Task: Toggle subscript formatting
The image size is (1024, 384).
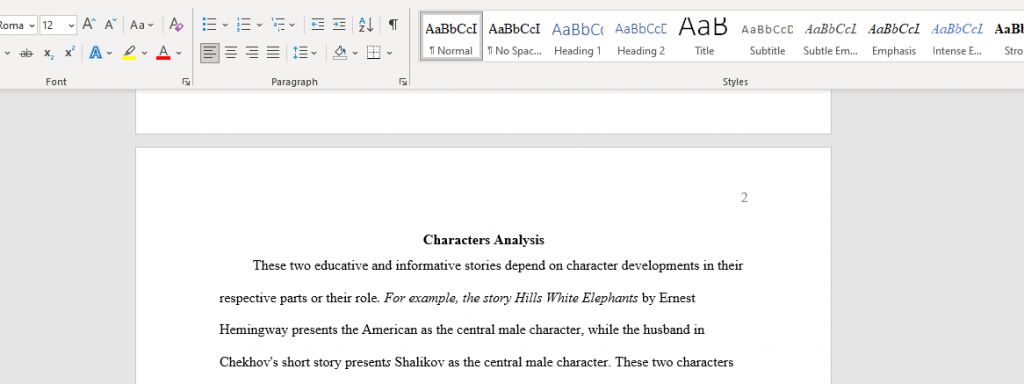Action: pos(48,53)
